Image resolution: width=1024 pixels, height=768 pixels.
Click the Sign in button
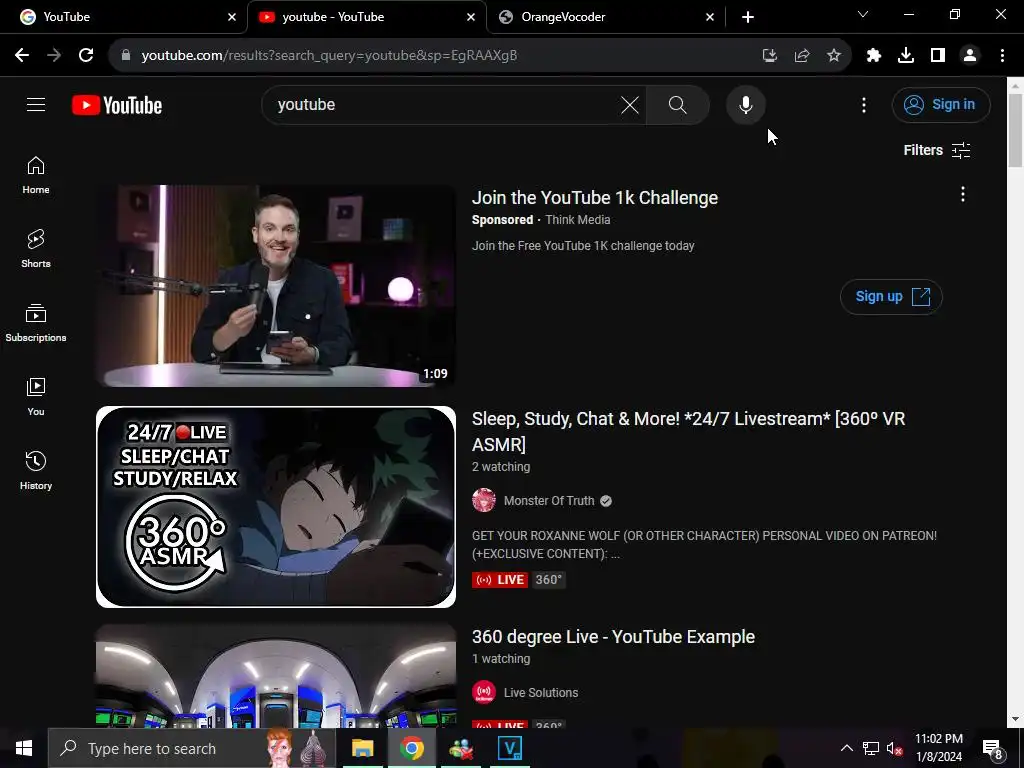[940, 104]
